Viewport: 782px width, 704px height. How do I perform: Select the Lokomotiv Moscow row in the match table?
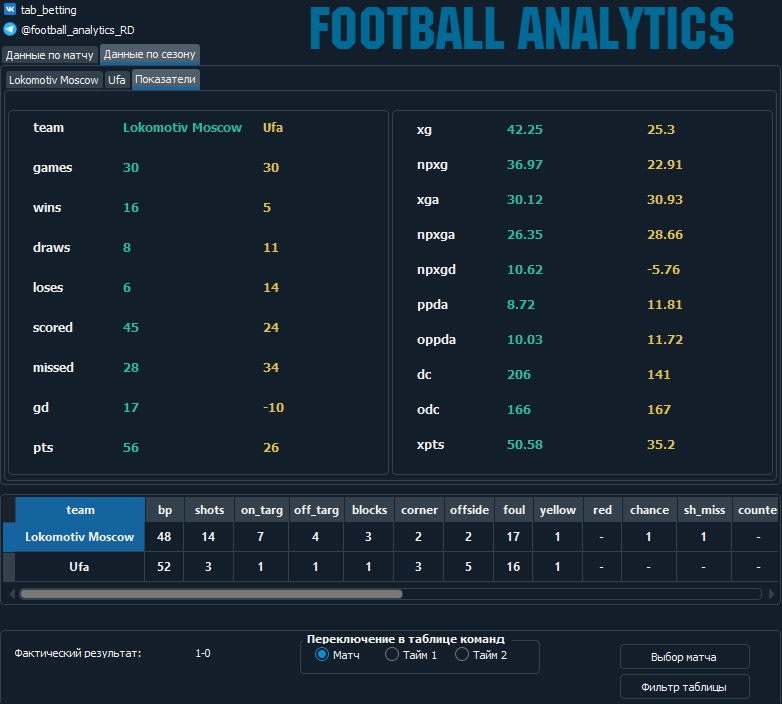pos(80,536)
